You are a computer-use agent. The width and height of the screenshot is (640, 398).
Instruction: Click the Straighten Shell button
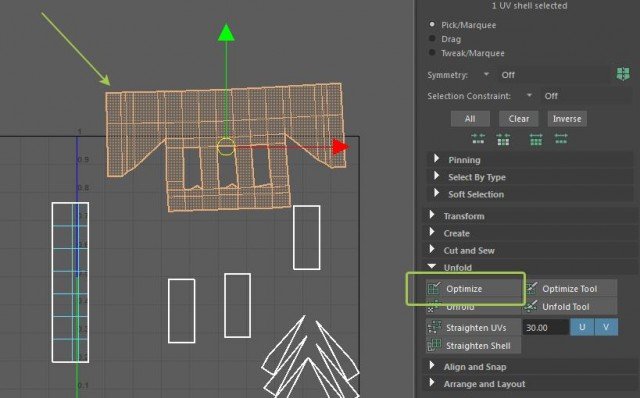click(473, 345)
